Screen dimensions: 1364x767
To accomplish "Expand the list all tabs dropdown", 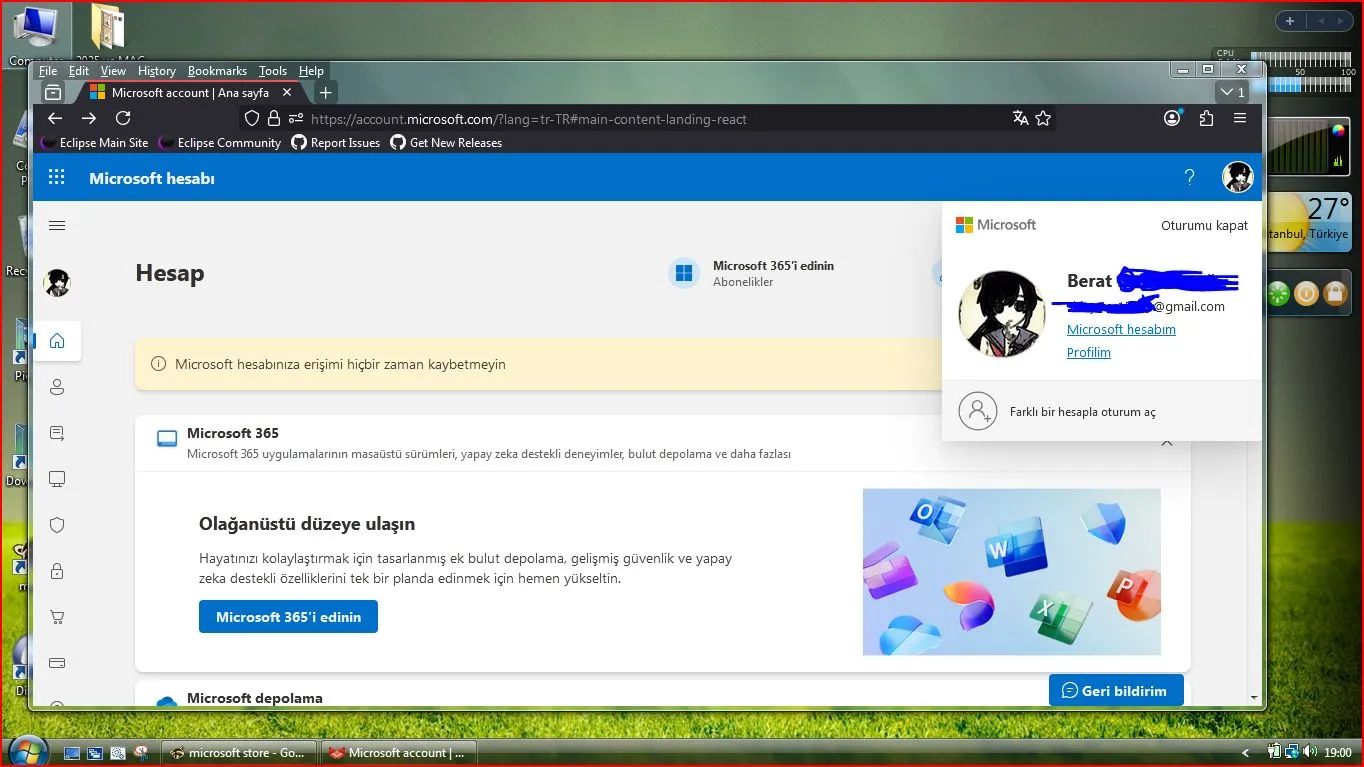I will pyautogui.click(x=1231, y=92).
